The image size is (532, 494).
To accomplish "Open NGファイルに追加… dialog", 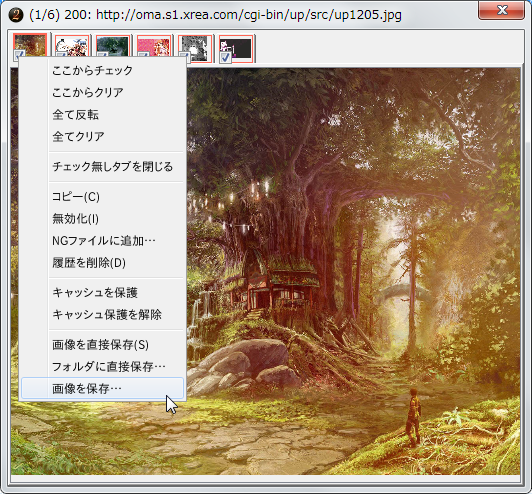I will [x=102, y=241].
